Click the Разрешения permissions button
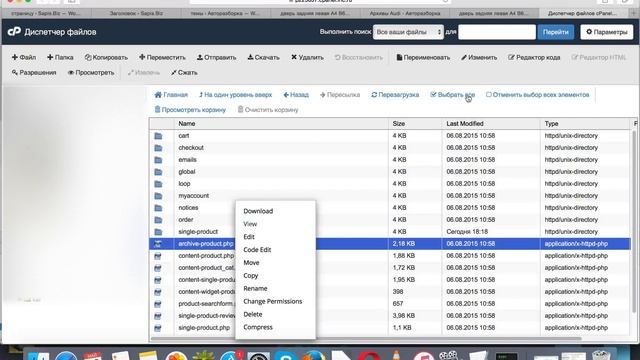Viewport: 640px width, 360px height. click(34, 73)
